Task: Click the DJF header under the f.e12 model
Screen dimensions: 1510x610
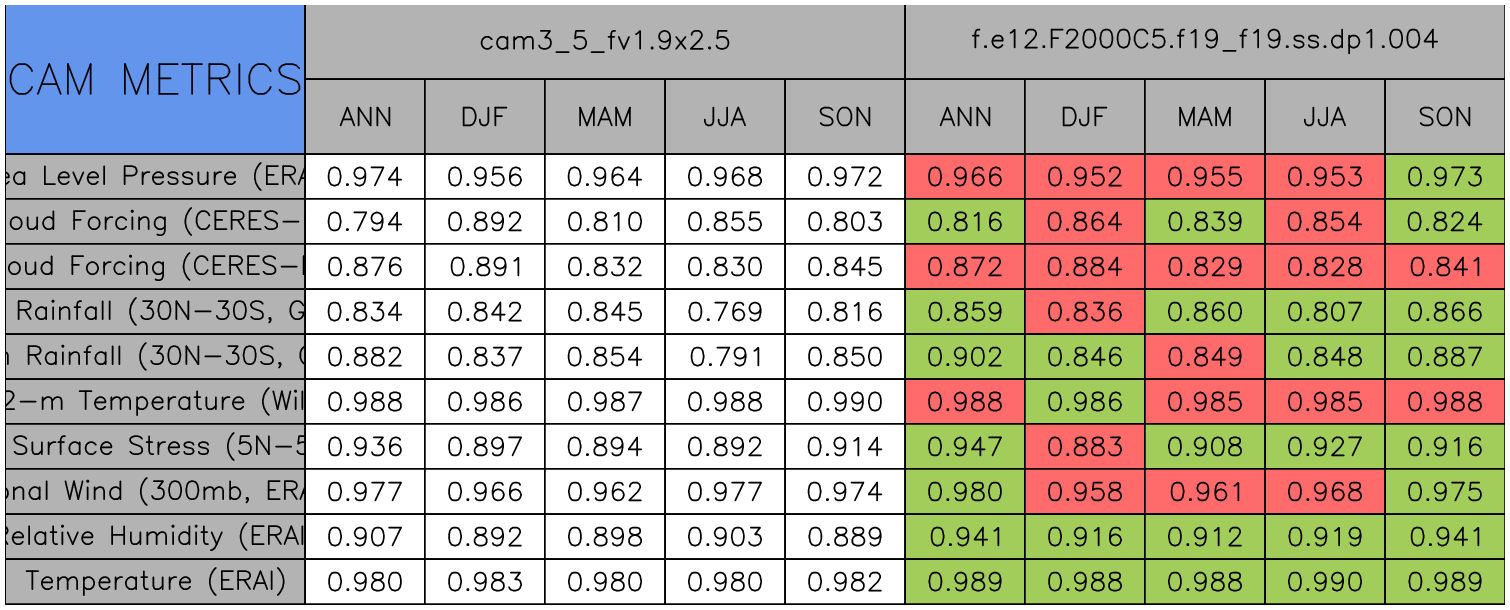Action: 1085,117
